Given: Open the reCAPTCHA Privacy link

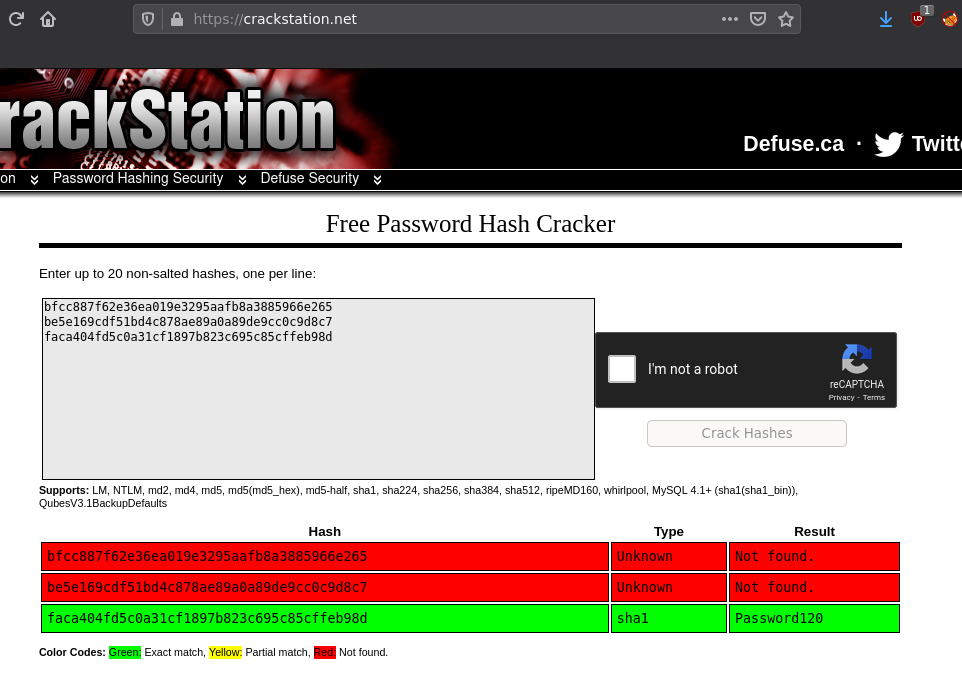Looking at the screenshot, I should (841, 397).
